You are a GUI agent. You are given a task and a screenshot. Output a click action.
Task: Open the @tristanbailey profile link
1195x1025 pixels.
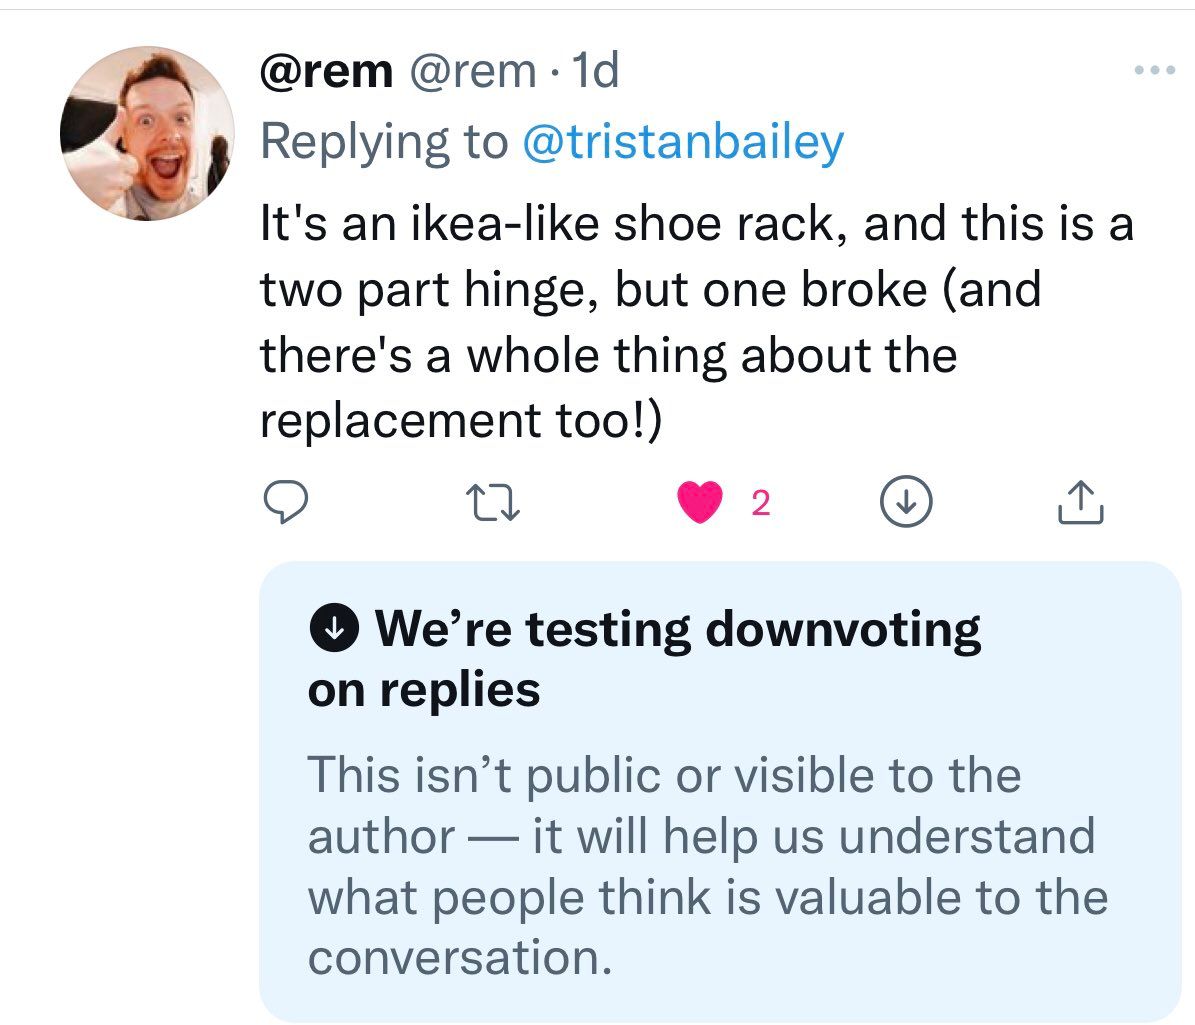pyautogui.click(x=683, y=142)
